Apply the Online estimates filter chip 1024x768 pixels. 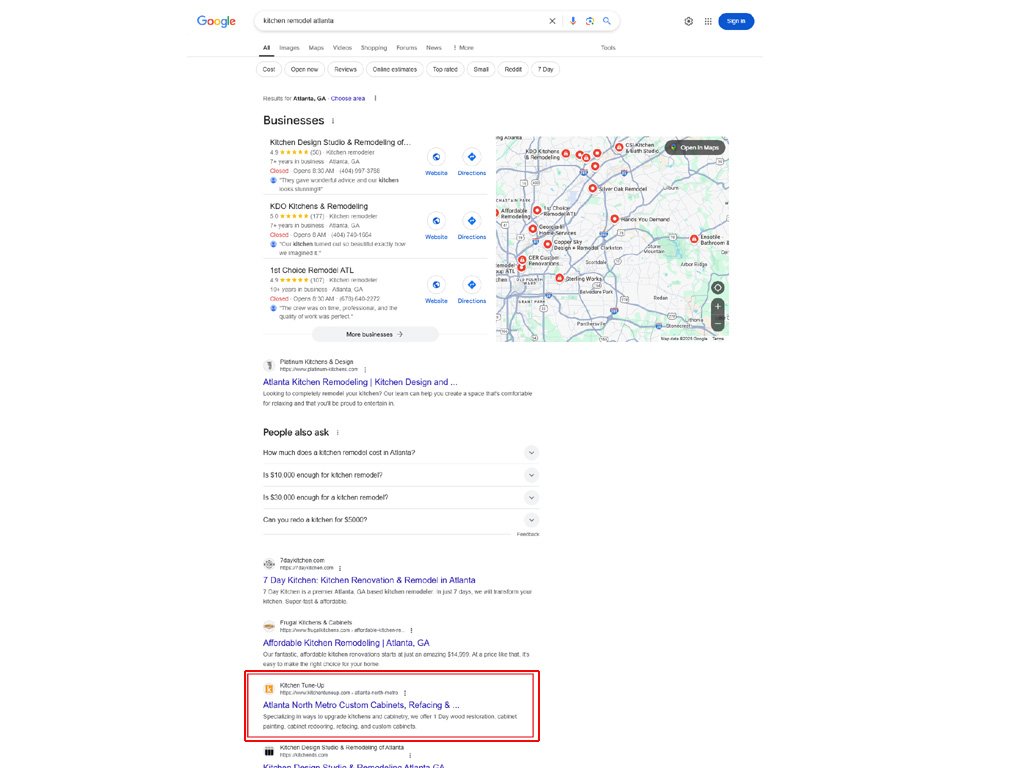[394, 69]
